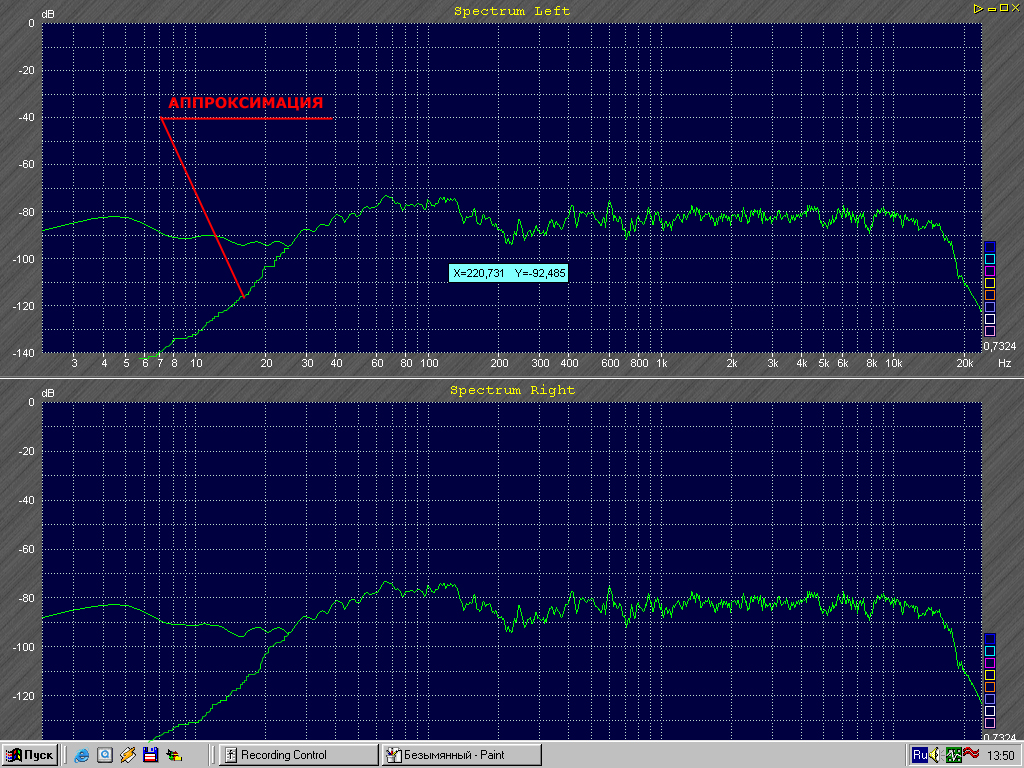Open the Пуск start menu
The height and width of the screenshot is (768, 1024).
point(30,755)
